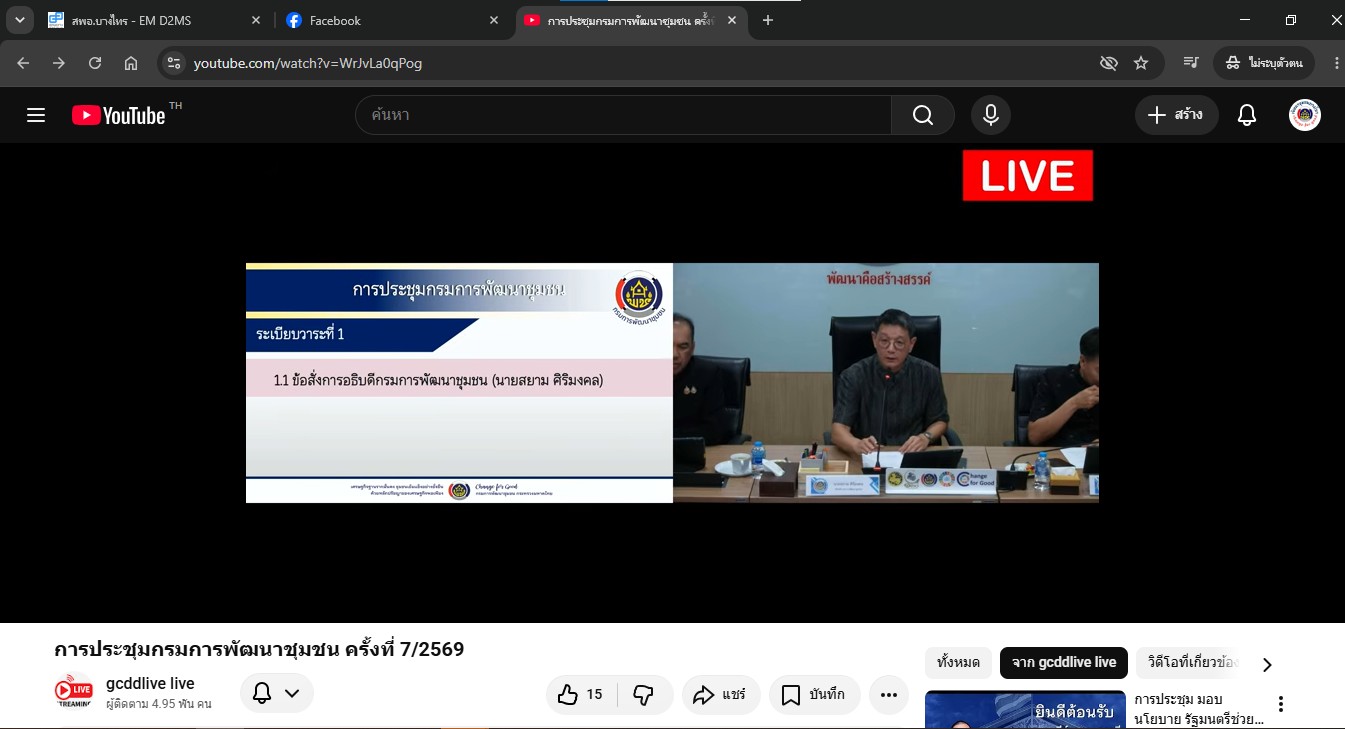Screen dimensions: 1345x729
Task: Select the วิดีโอที่เกี่ยวข้อง chip
Action: click(x=1188, y=662)
